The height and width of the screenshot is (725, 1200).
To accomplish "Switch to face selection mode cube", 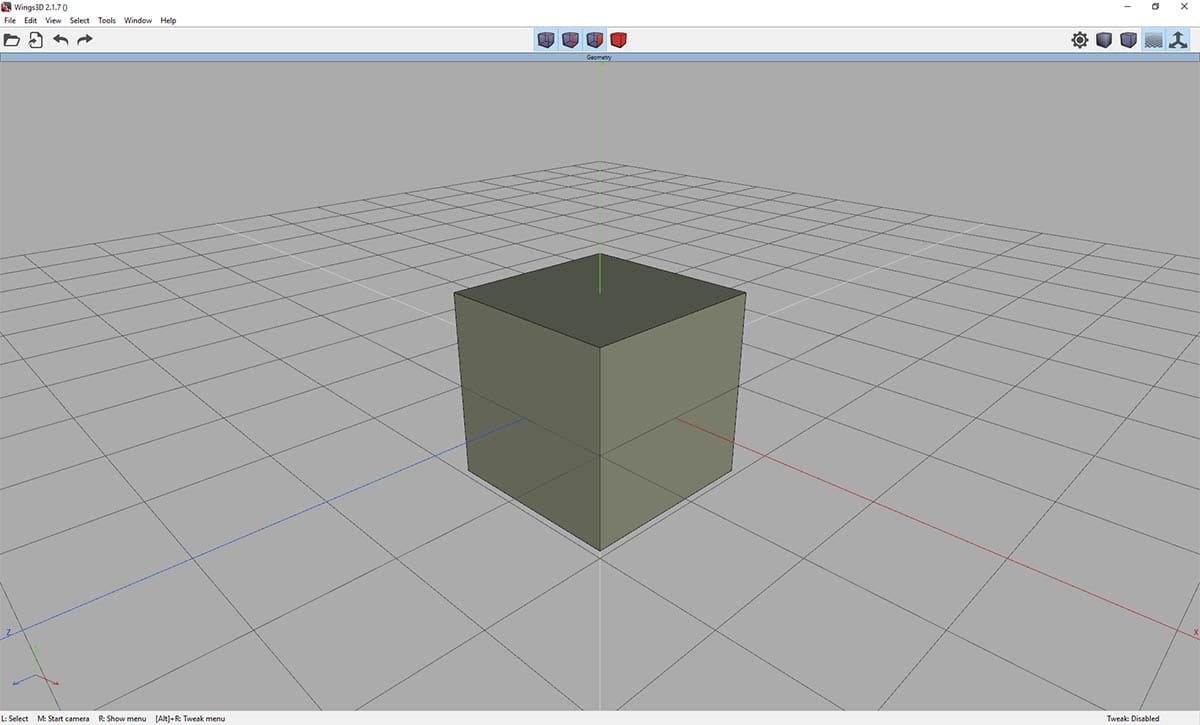I will coord(594,40).
